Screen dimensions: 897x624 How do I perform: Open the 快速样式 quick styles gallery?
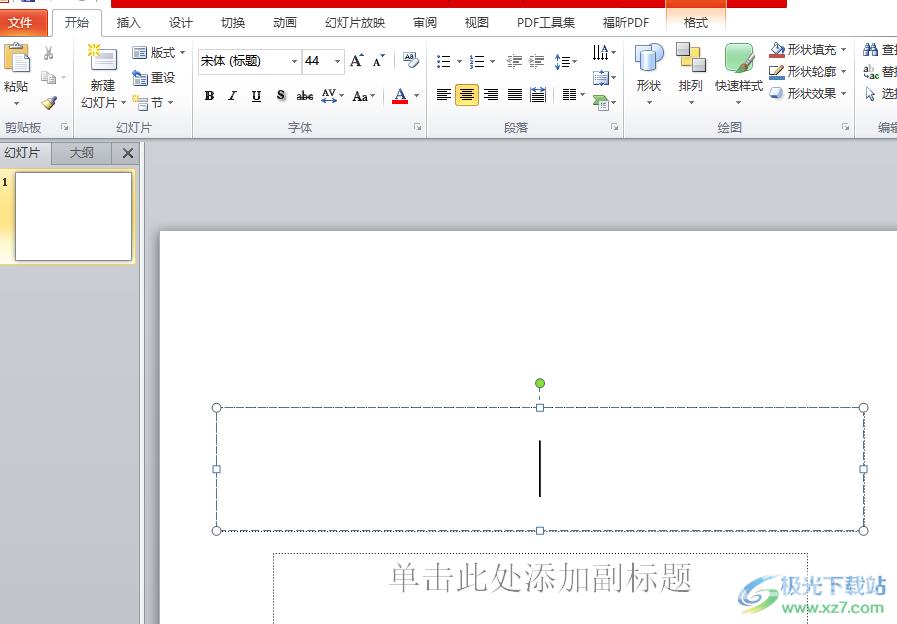(x=739, y=73)
